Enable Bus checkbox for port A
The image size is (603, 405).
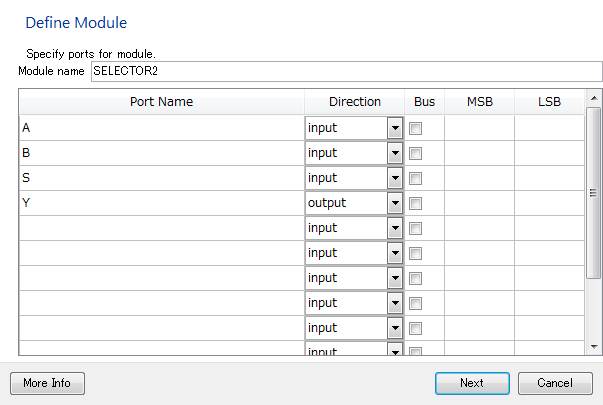[x=415, y=128]
